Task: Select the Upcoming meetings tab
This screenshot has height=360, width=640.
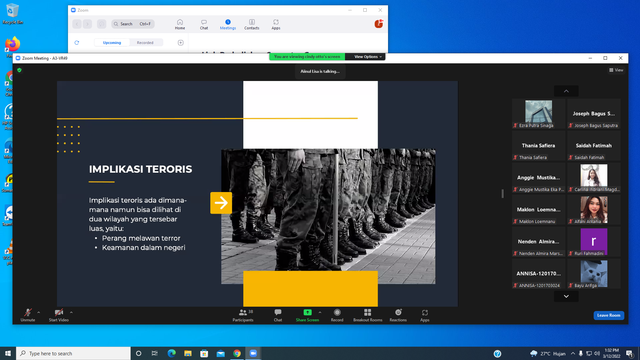Action: coord(112,42)
